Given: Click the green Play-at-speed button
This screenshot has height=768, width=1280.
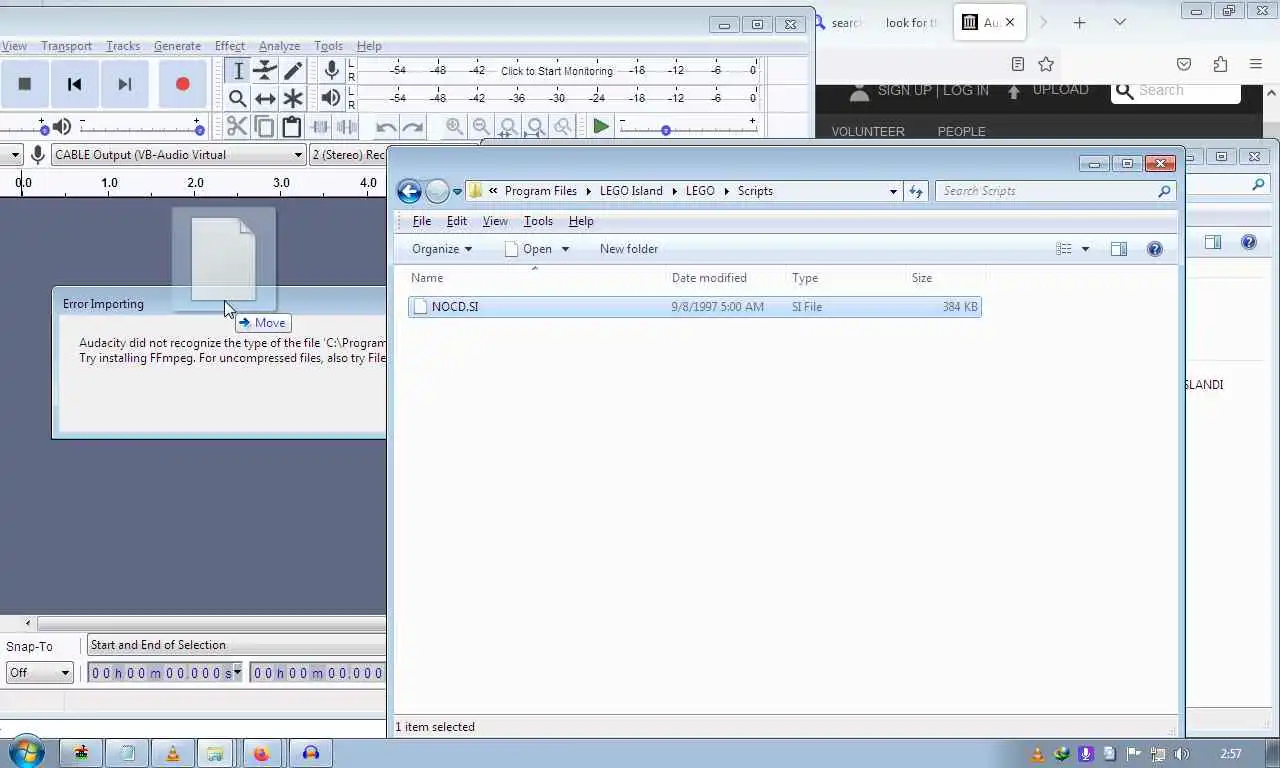Looking at the screenshot, I should click(601, 126).
